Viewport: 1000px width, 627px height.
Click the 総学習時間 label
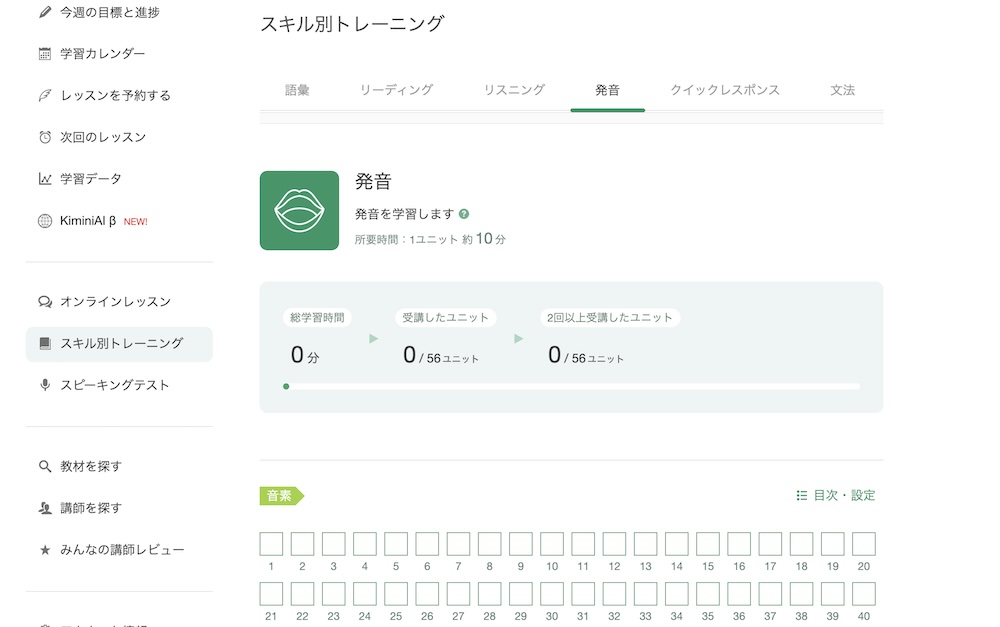317,318
